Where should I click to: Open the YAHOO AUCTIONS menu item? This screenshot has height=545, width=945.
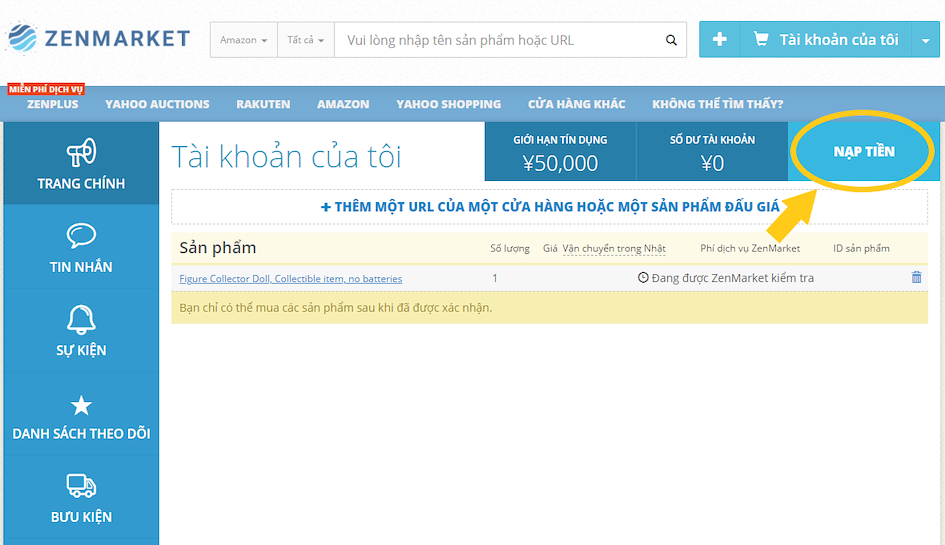coord(157,104)
